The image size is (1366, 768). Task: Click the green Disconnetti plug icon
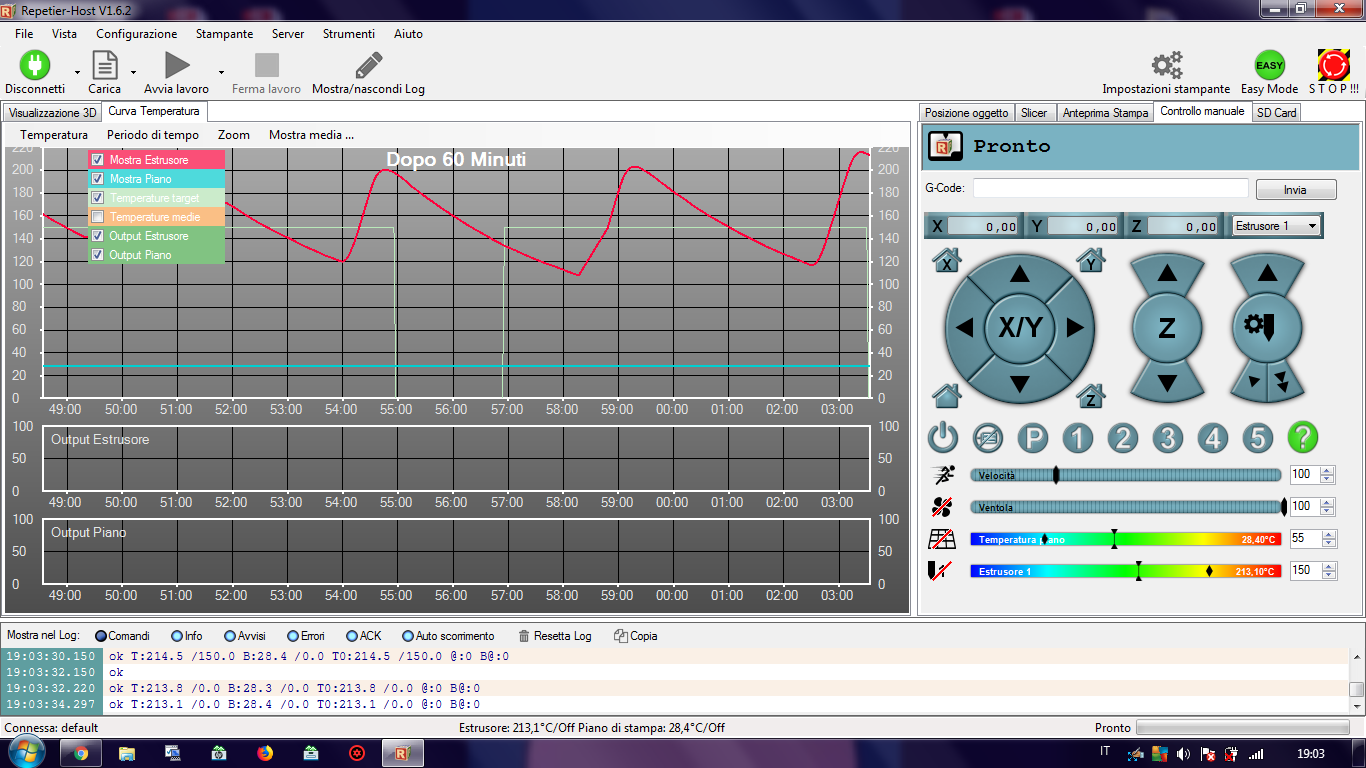[35, 66]
